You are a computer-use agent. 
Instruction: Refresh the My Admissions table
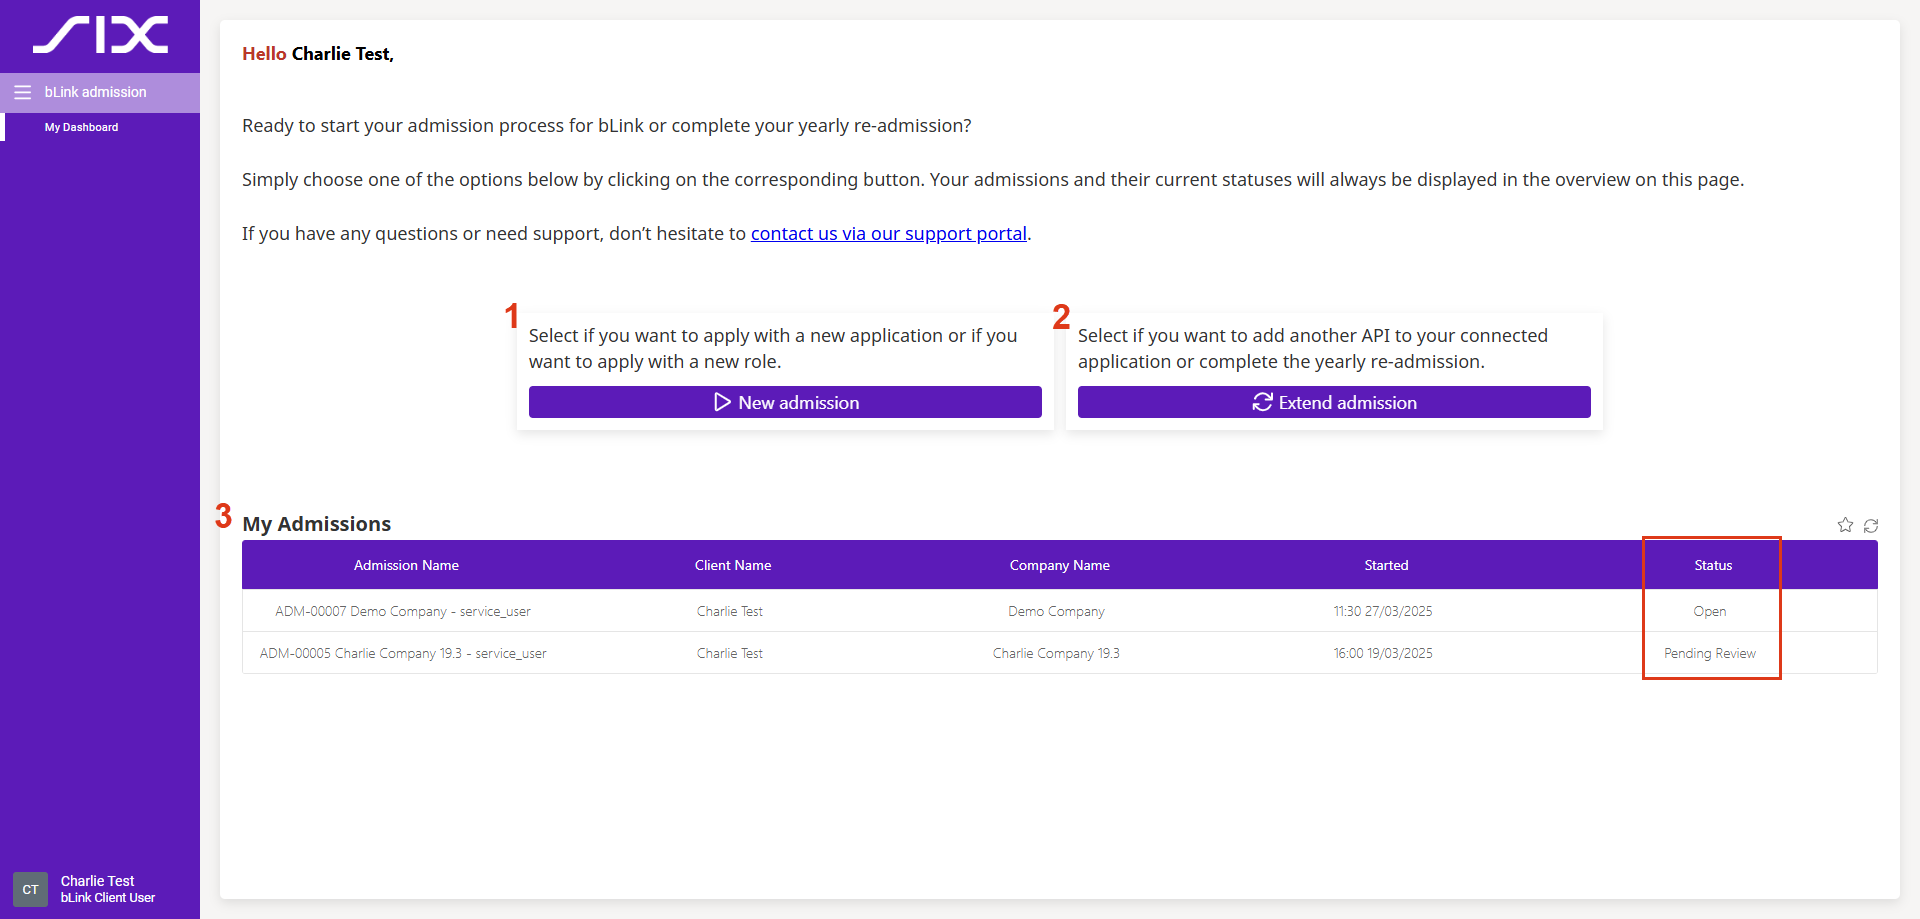pos(1871,525)
